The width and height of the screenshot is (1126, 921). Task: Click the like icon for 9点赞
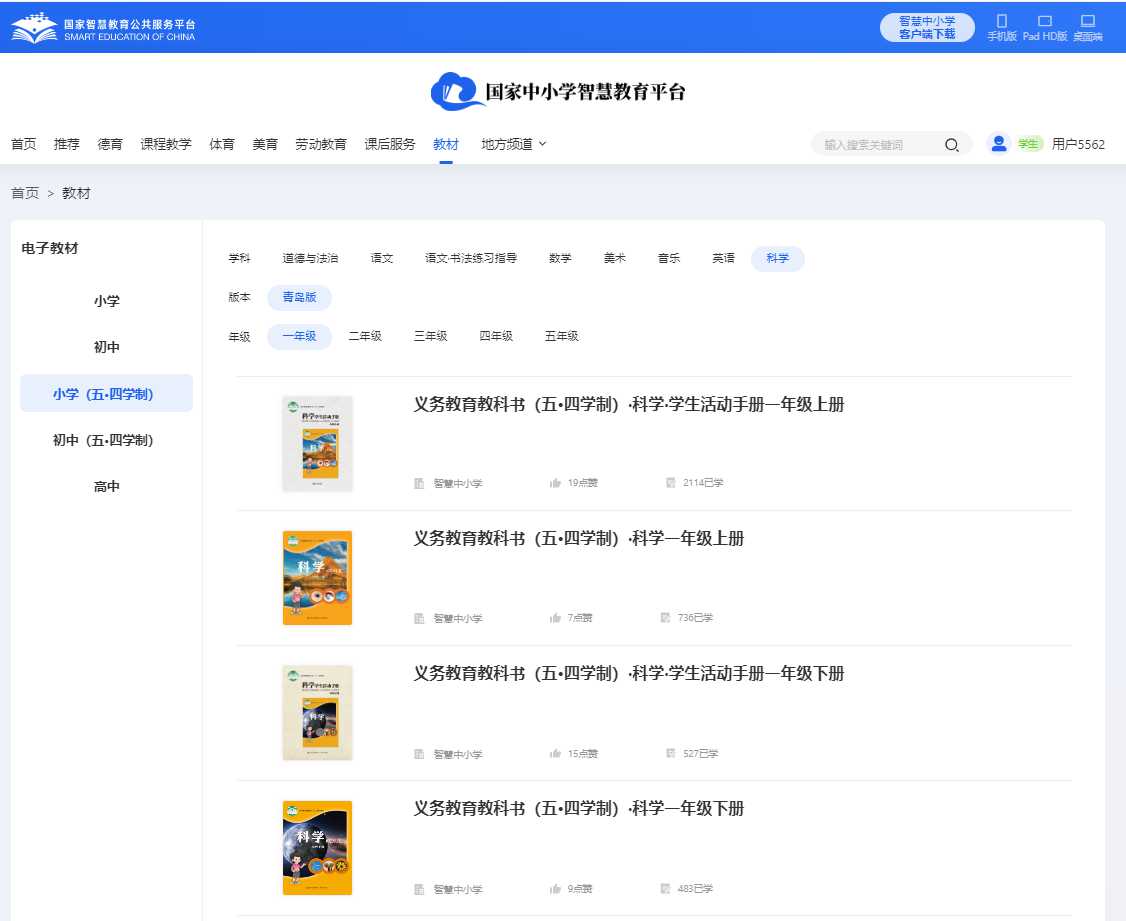pos(555,889)
